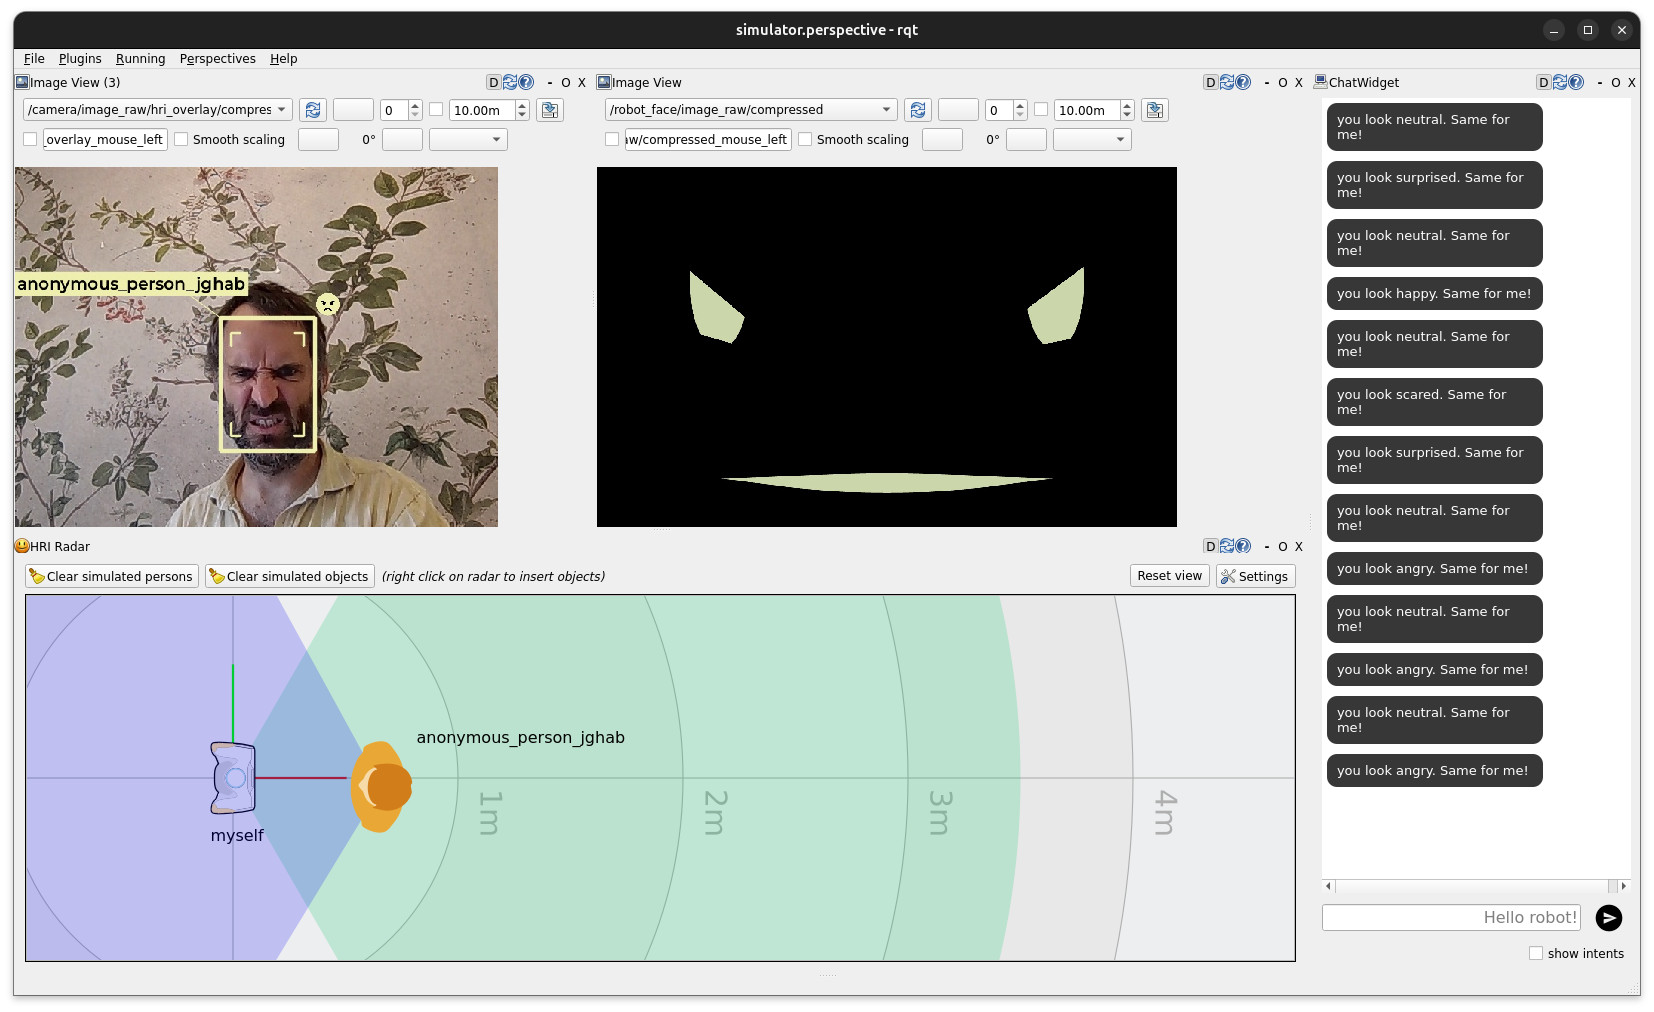Click the Hello robot! message input field
This screenshot has height=1012, width=1654.
(x=1451, y=918)
